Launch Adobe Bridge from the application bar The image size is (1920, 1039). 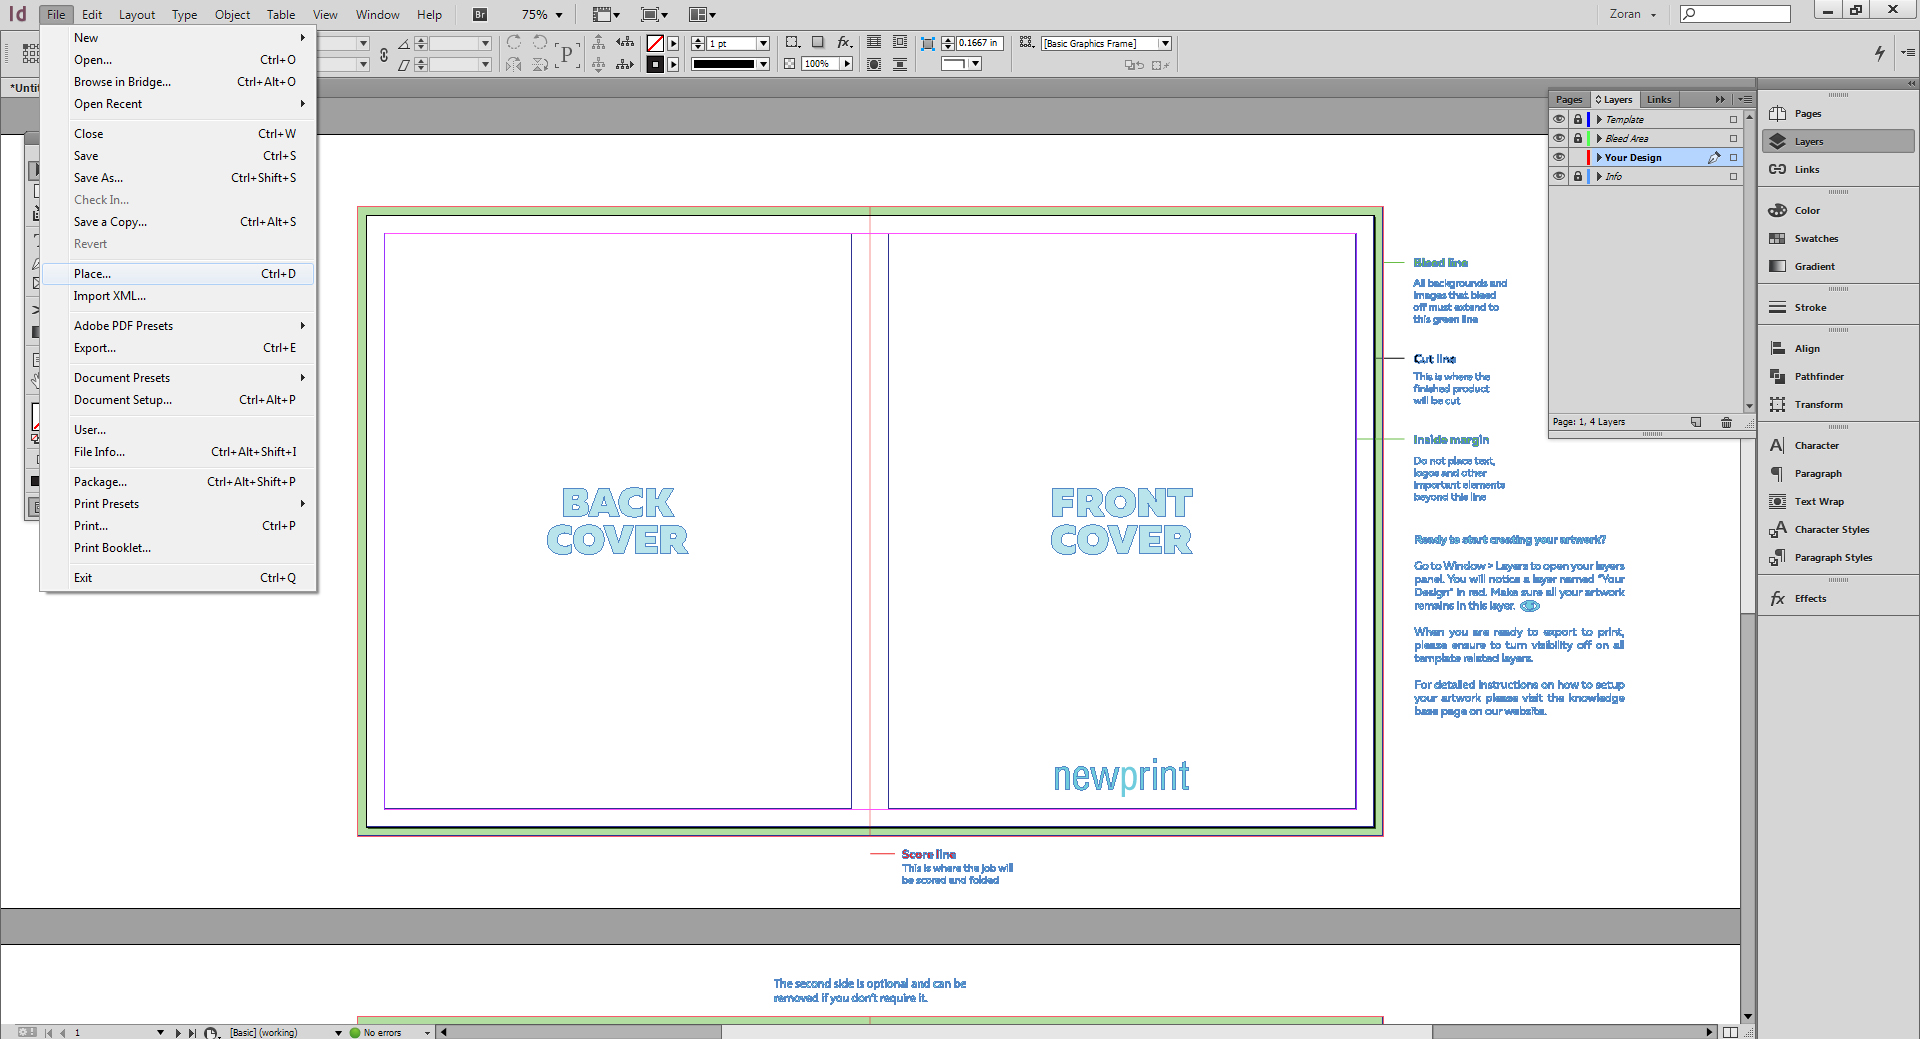click(479, 14)
